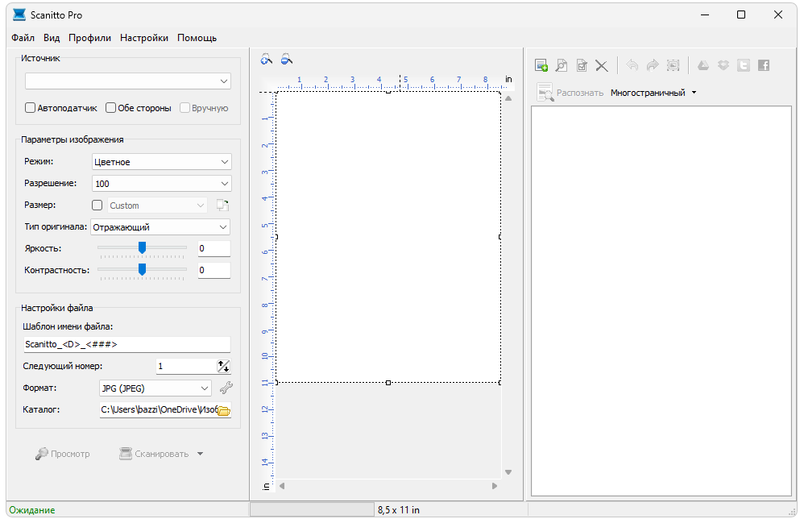
Task: Click the Яркость slider handle
Action: pyautogui.click(x=142, y=247)
